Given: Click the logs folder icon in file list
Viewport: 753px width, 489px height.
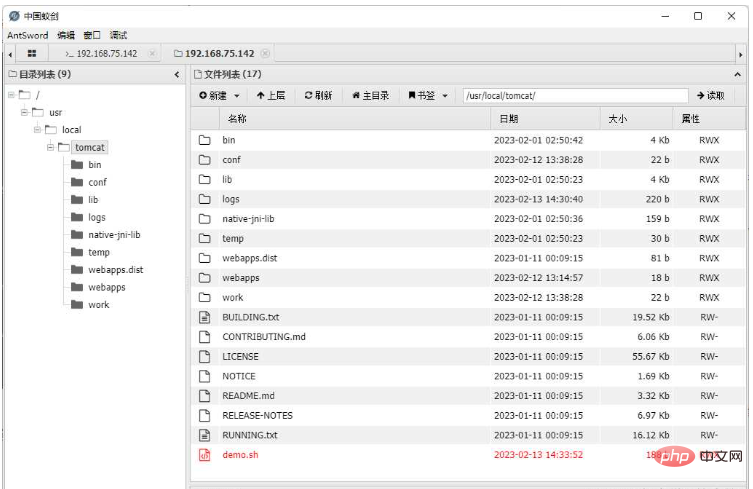Looking at the screenshot, I should pos(205,199).
